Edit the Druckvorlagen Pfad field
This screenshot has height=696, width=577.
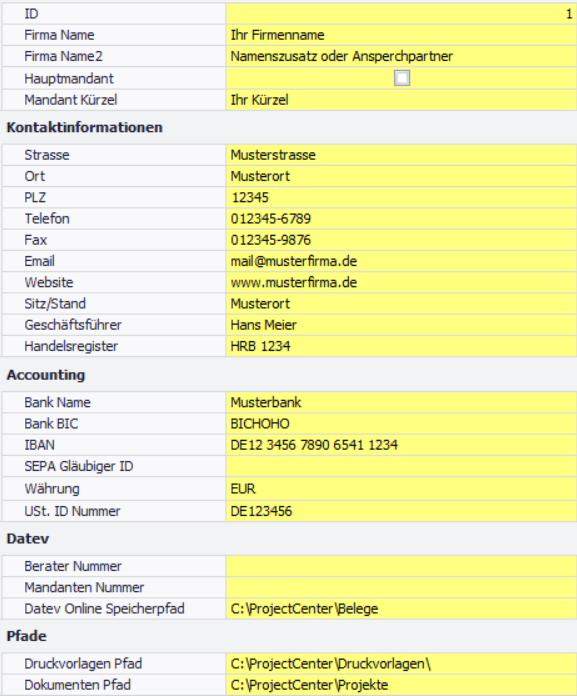[x=401, y=664]
